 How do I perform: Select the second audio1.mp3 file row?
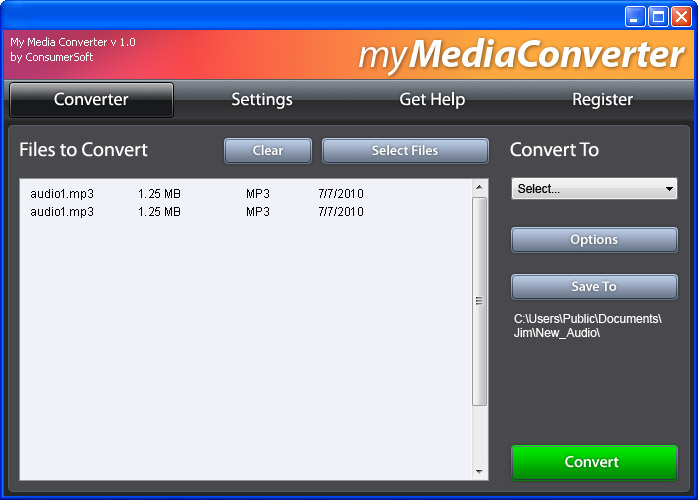coord(246,211)
